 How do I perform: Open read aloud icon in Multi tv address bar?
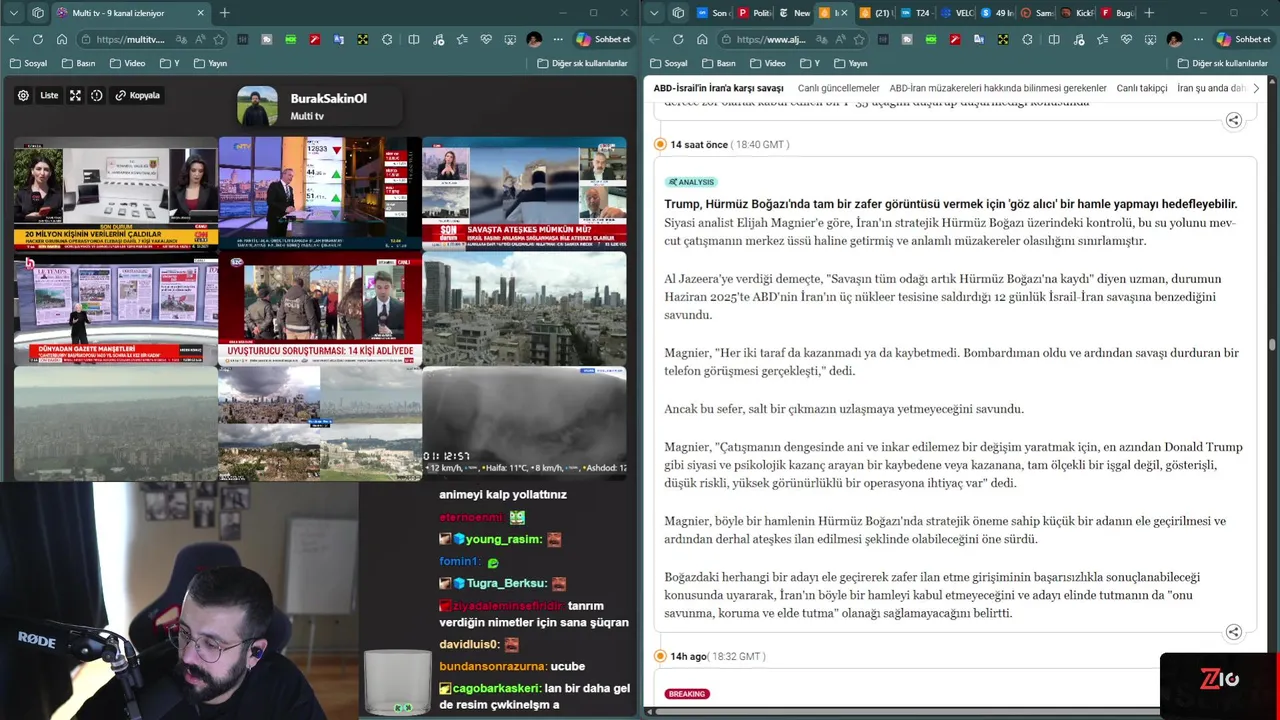[x=200, y=39]
